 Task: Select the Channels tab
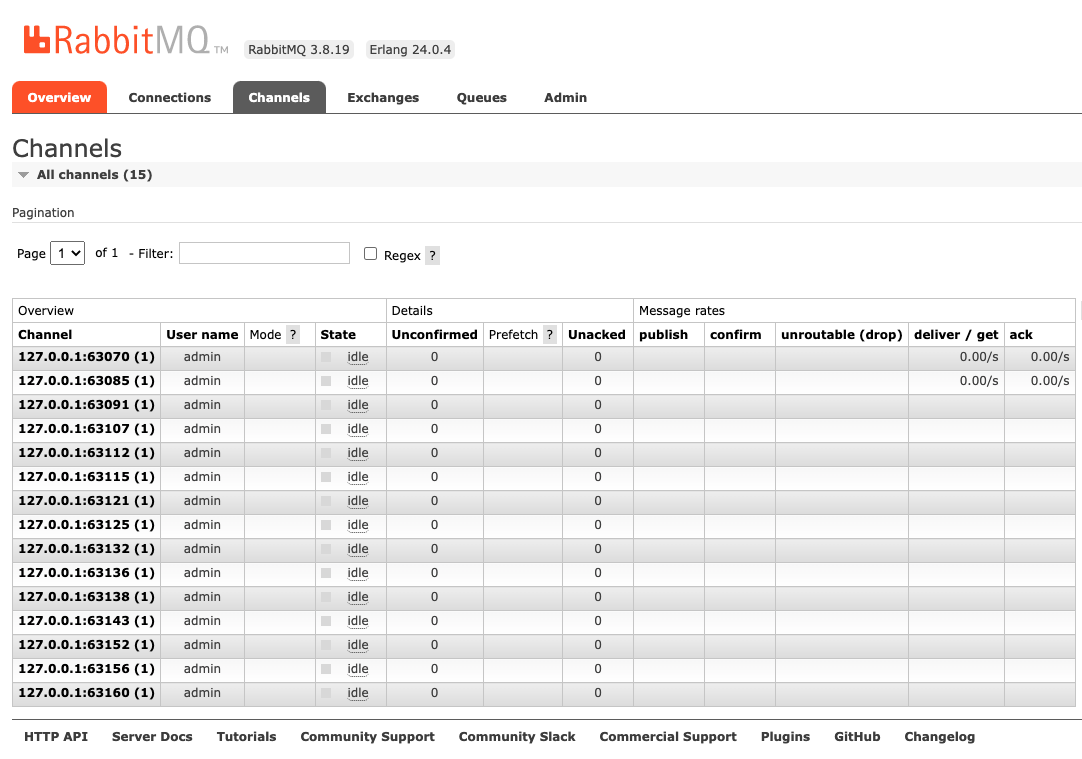coord(279,97)
